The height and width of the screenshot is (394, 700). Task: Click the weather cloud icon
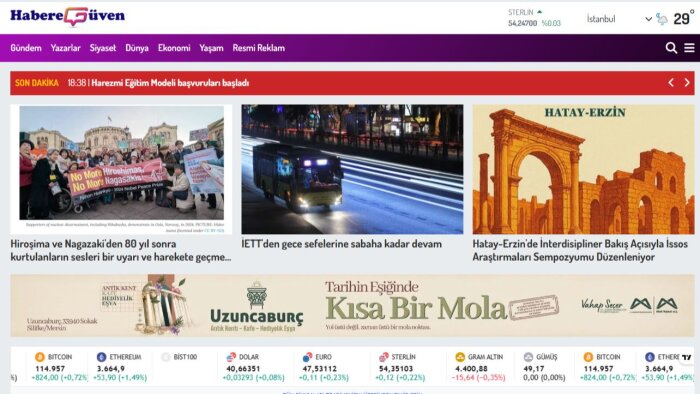pos(662,19)
